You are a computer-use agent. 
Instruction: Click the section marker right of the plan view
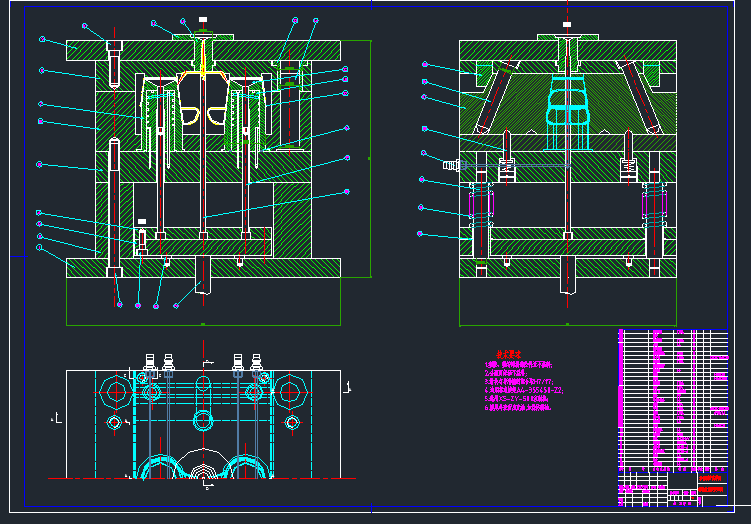[x=348, y=388]
